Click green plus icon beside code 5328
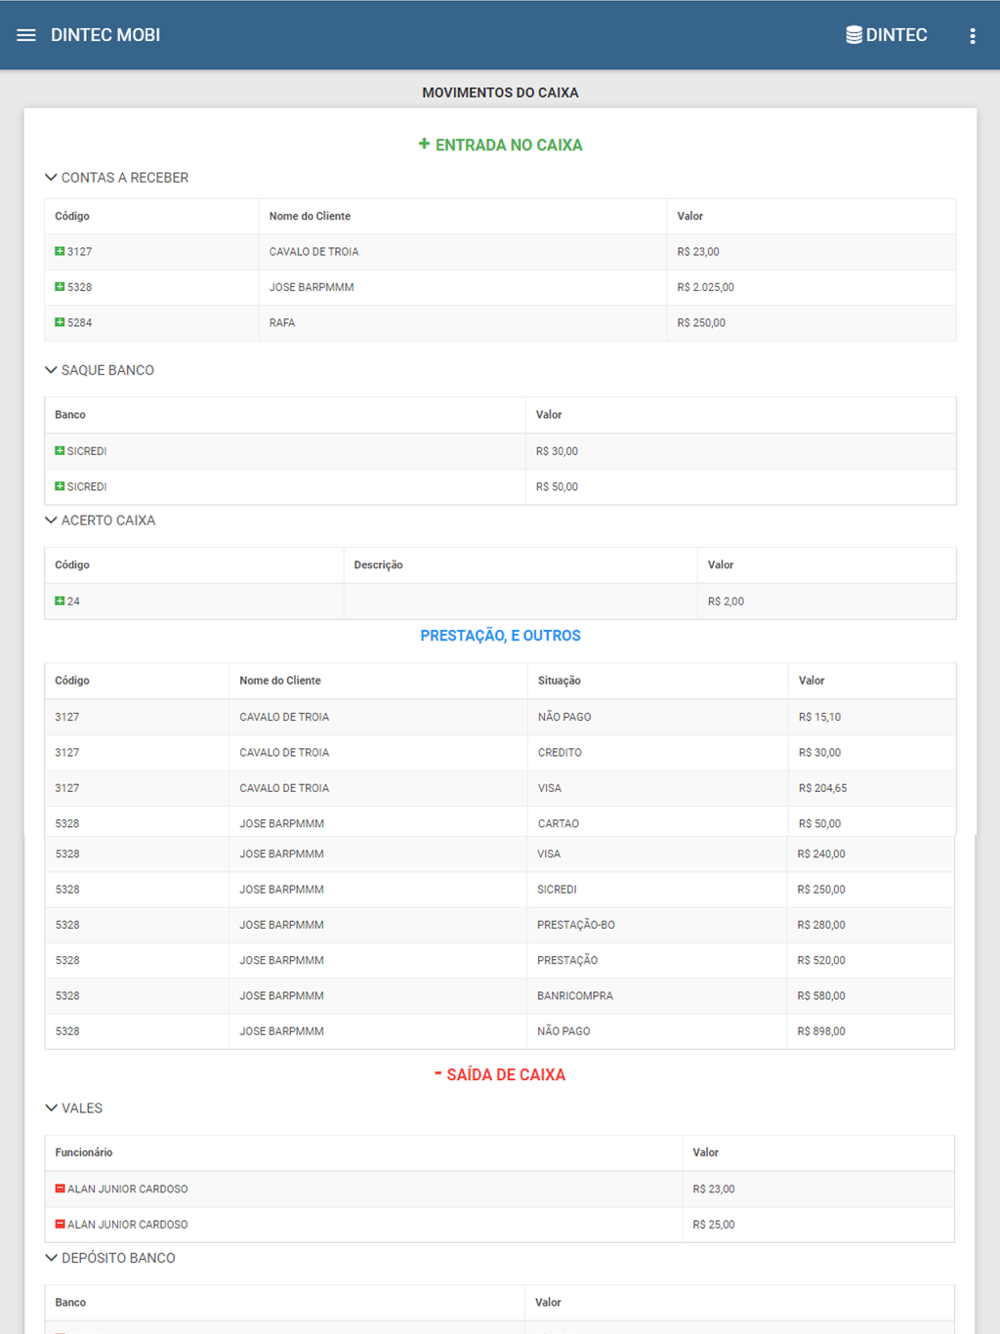The width and height of the screenshot is (1000, 1334). 60,287
